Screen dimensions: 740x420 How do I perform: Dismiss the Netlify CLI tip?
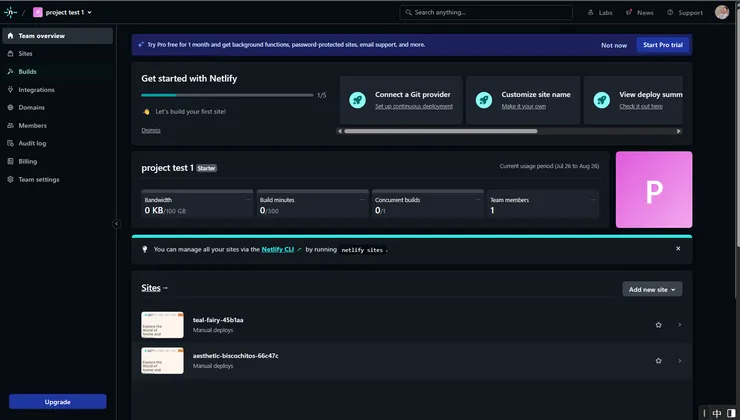tap(678, 248)
